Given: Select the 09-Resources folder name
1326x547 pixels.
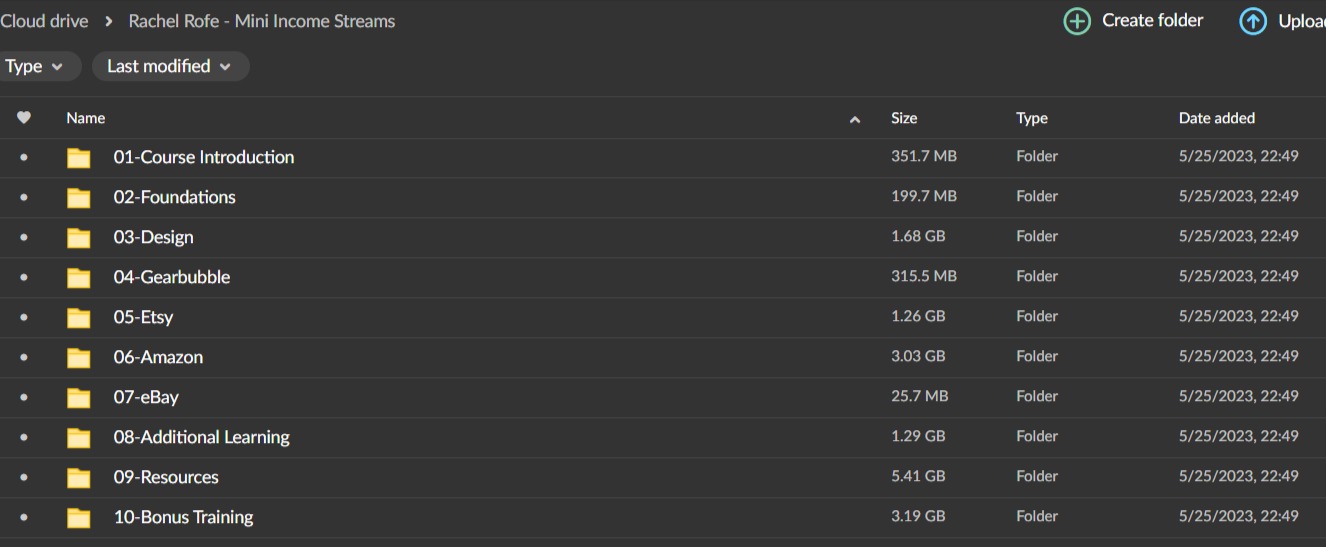Looking at the screenshot, I should (166, 477).
